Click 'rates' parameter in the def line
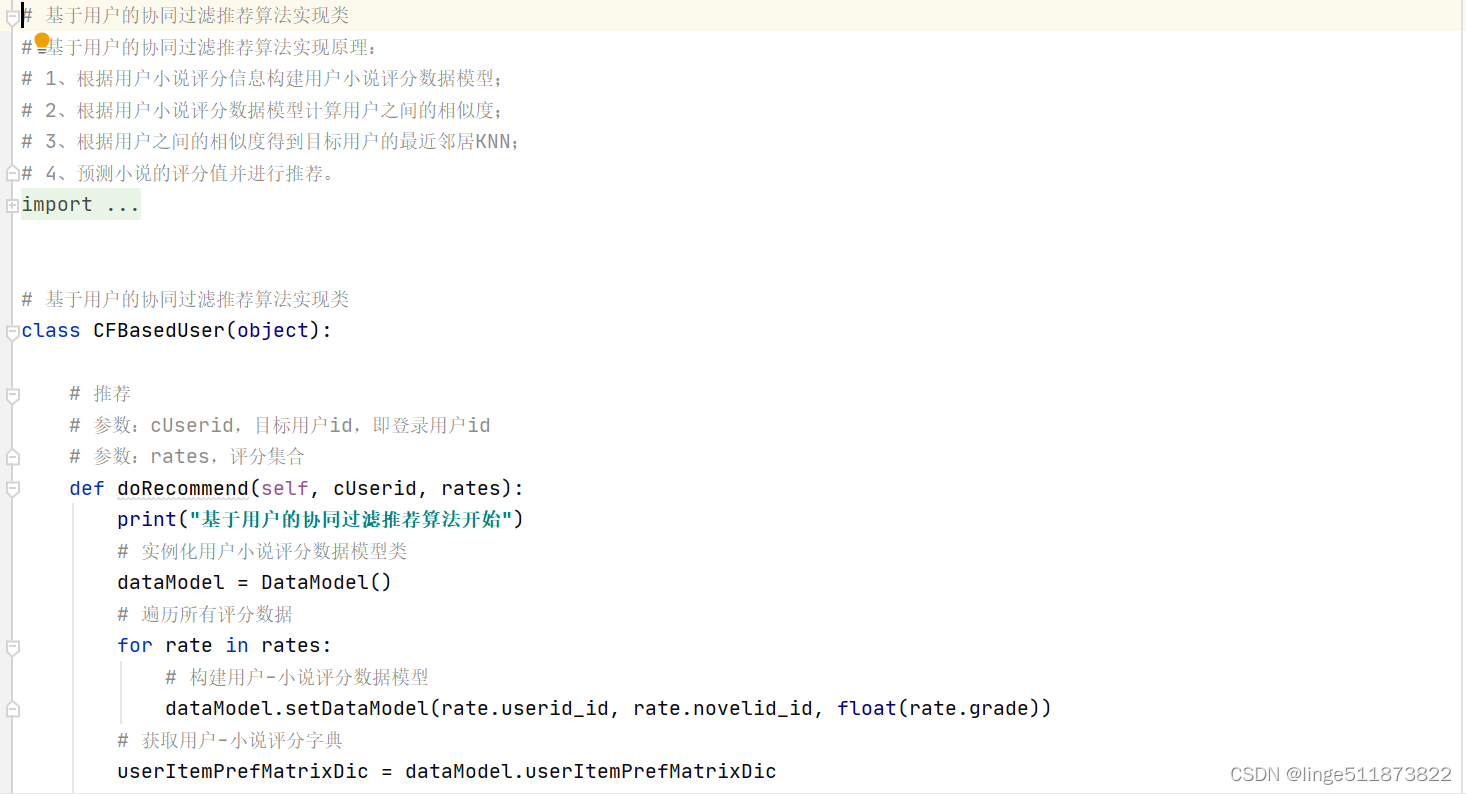This screenshot has width=1466, height=794. coord(471,488)
